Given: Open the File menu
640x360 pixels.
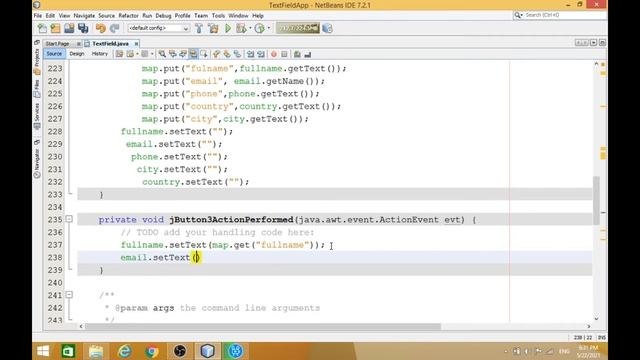Looking at the screenshot, I should coord(38,16).
